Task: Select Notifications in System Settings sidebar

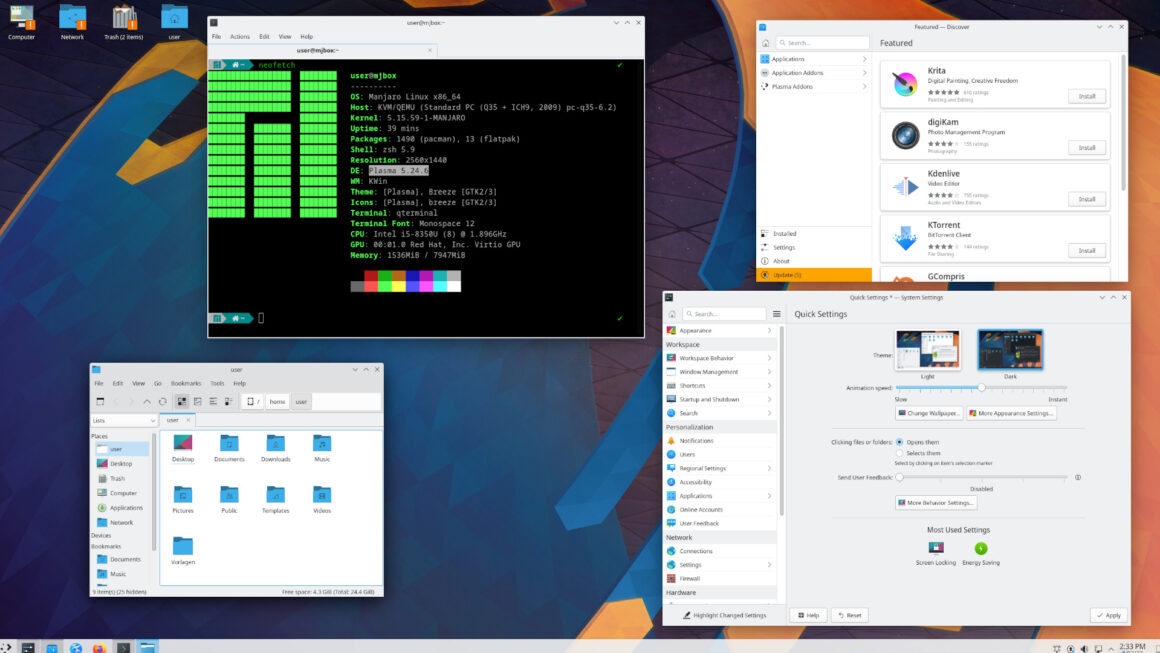Action: click(701, 440)
